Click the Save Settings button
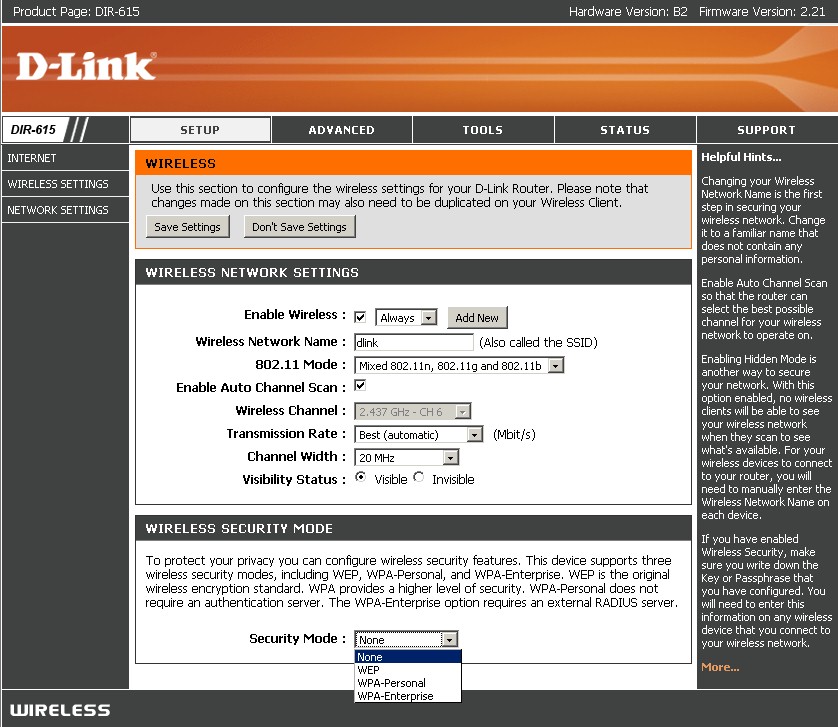838x727 pixels. pos(188,227)
